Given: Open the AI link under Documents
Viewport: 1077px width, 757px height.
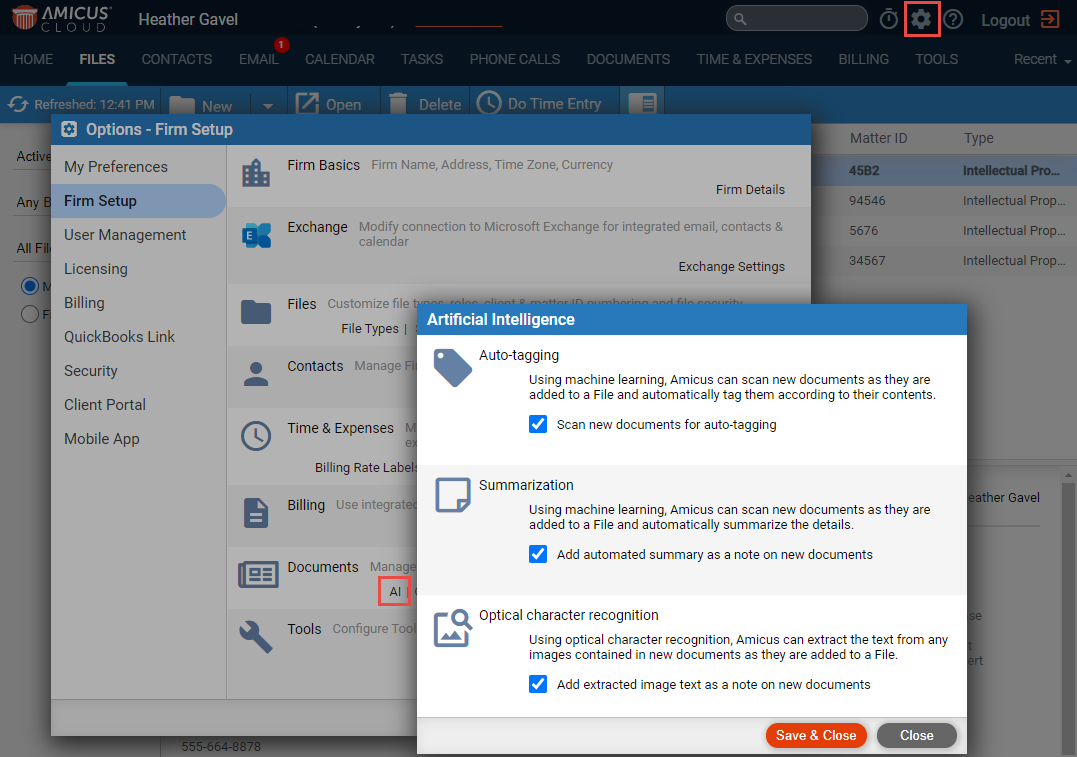Looking at the screenshot, I should 395,591.
